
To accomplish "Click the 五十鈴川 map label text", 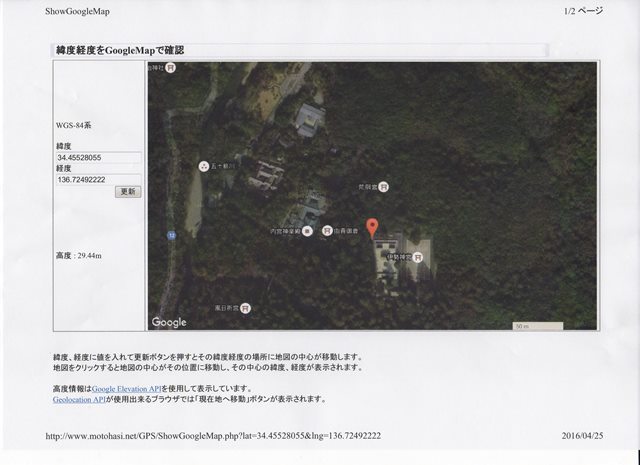I will pos(223,167).
